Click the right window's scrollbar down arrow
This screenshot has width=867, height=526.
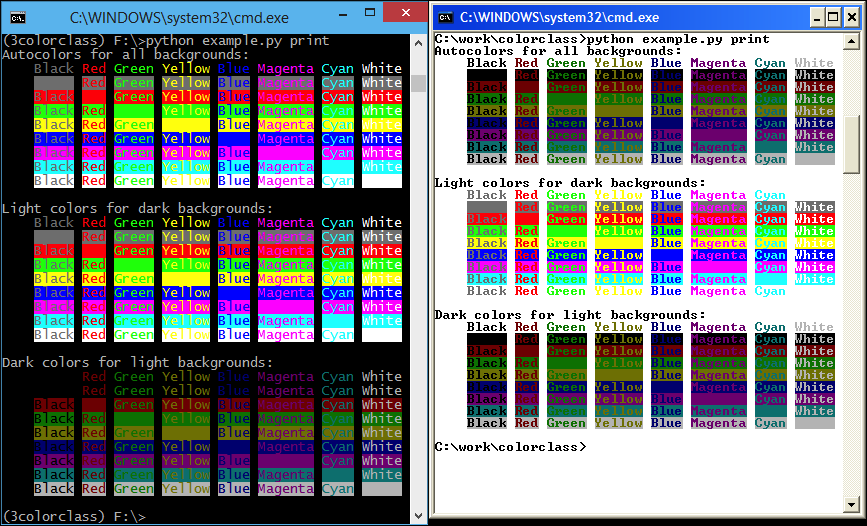coord(852,502)
